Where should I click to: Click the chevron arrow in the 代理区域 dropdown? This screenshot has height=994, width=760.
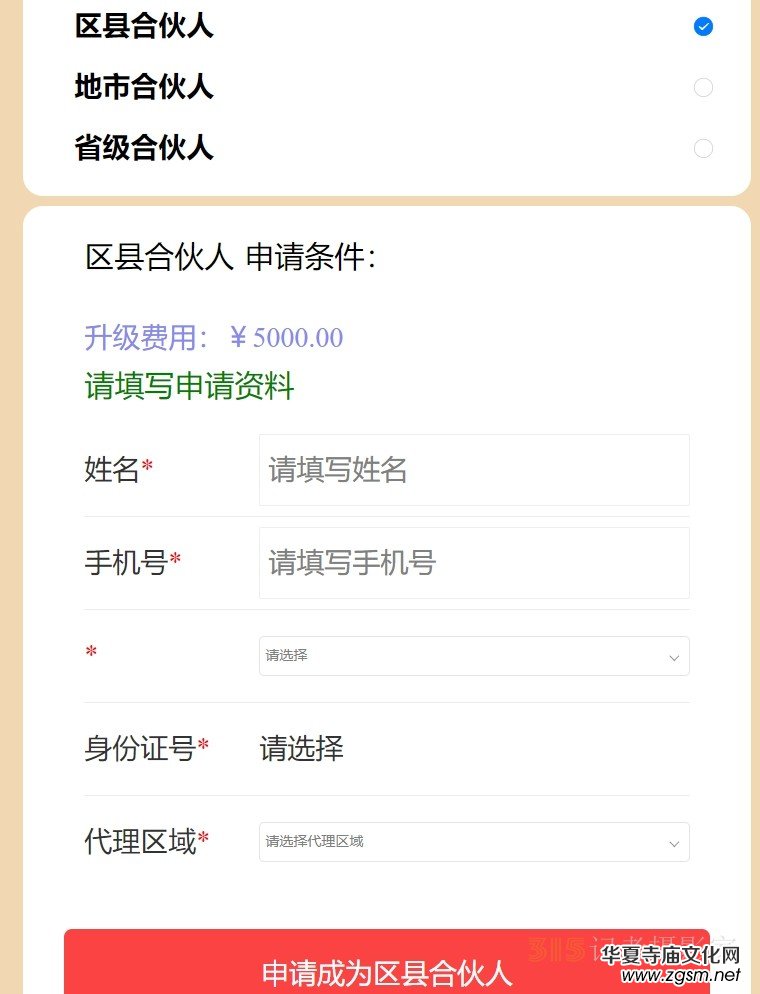pos(674,844)
